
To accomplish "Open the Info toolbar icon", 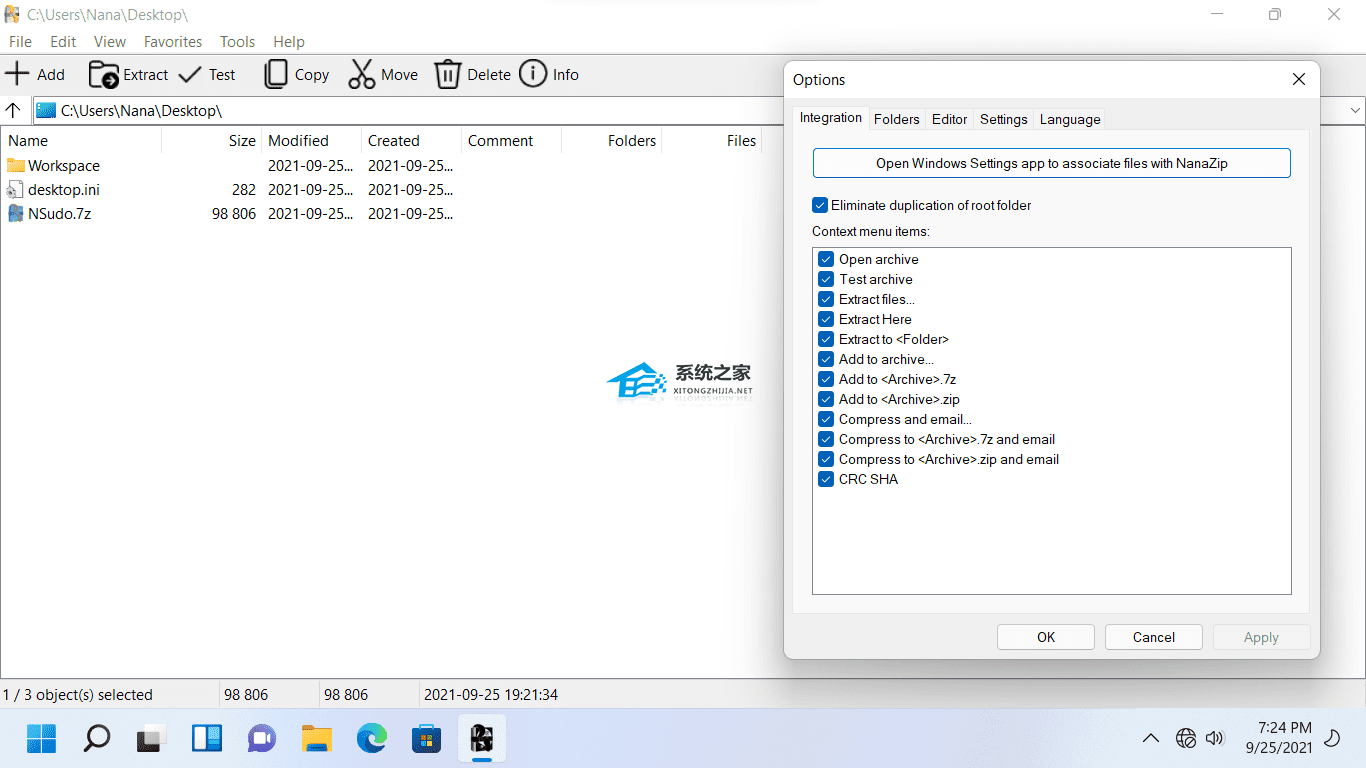I will tap(533, 74).
